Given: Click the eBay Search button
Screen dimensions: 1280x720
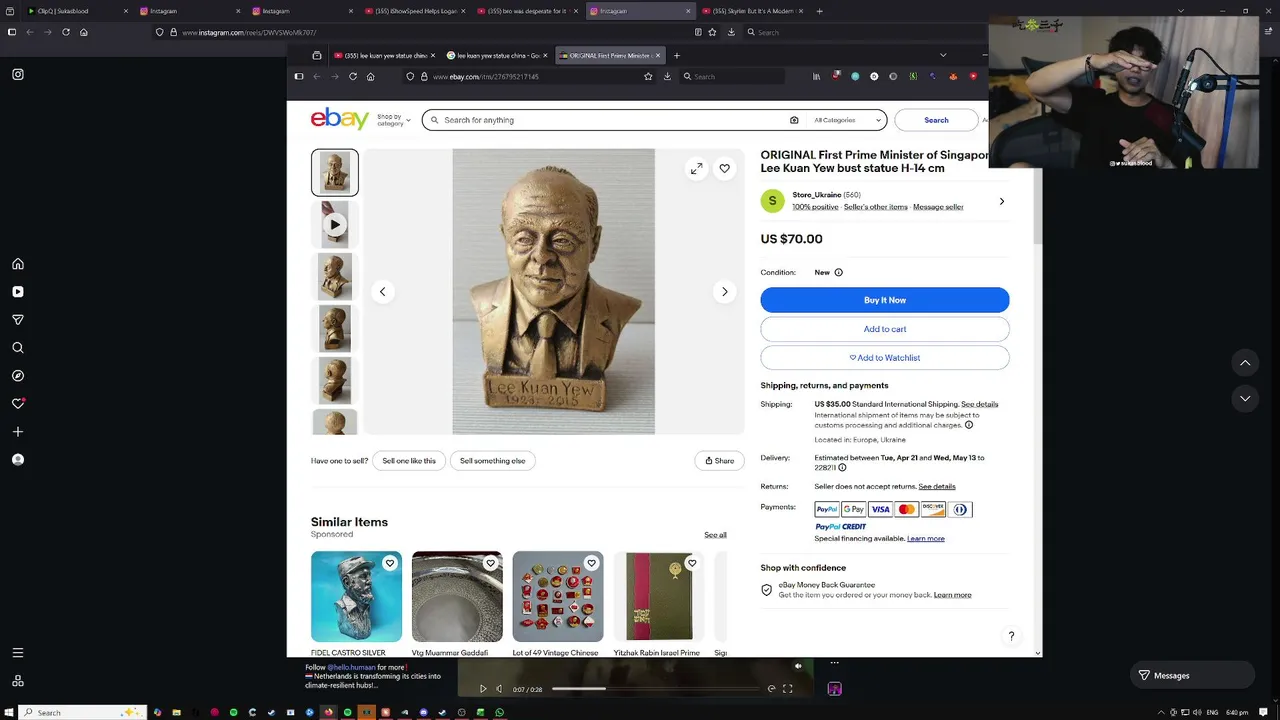Looking at the screenshot, I should (x=936, y=120).
